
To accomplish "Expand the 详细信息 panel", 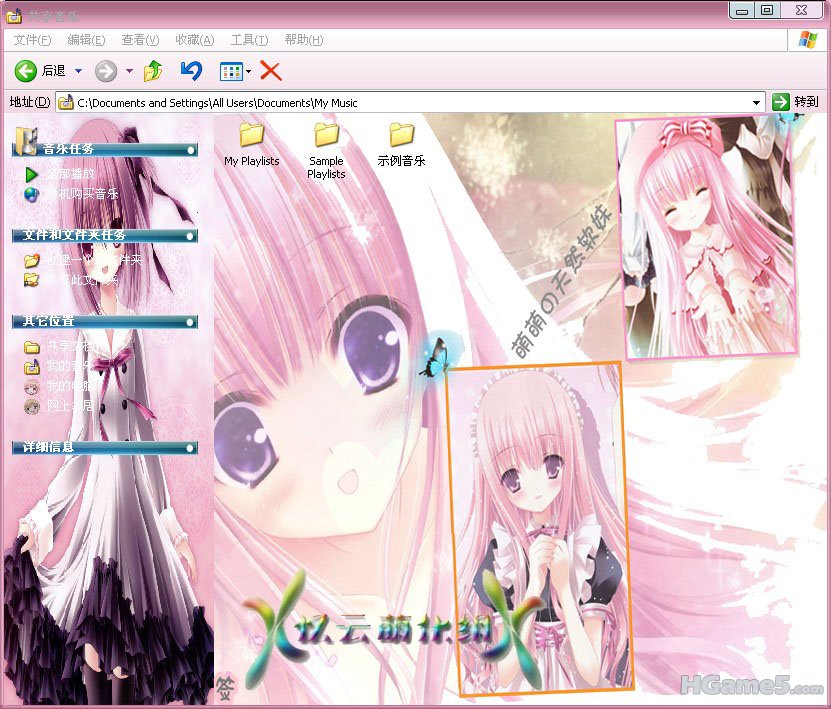I will [x=190, y=448].
